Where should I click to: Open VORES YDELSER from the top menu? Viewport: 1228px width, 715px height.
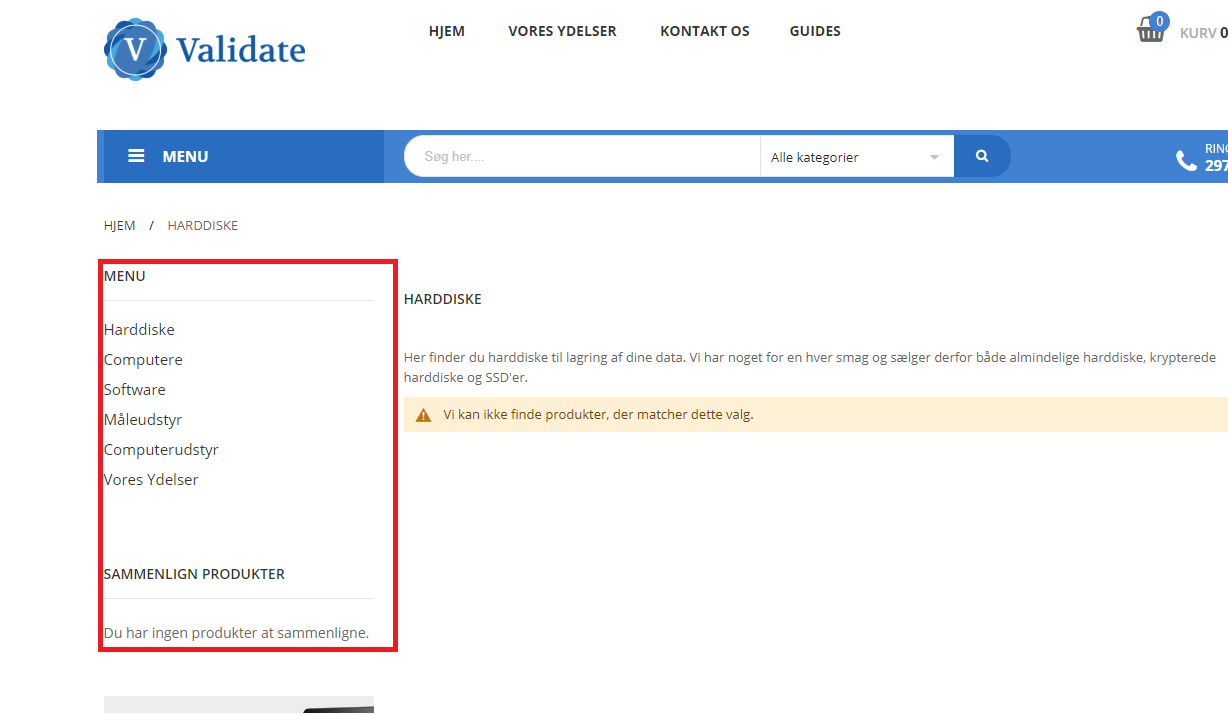tap(562, 31)
